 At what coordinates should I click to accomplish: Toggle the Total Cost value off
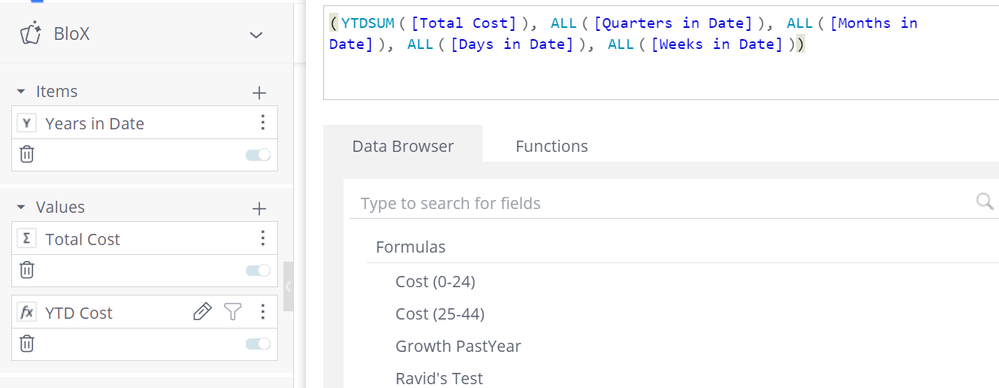(258, 271)
